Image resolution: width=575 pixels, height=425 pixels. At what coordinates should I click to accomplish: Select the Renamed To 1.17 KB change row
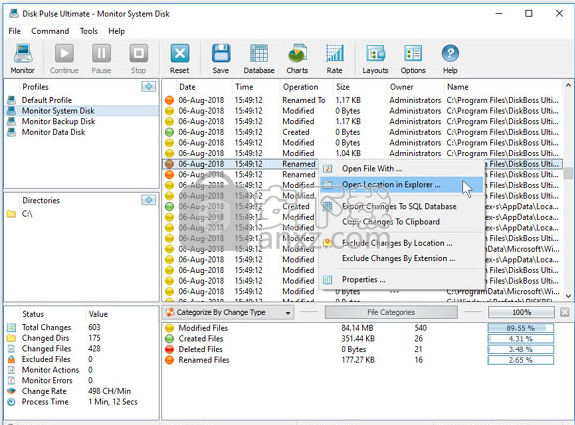361,100
